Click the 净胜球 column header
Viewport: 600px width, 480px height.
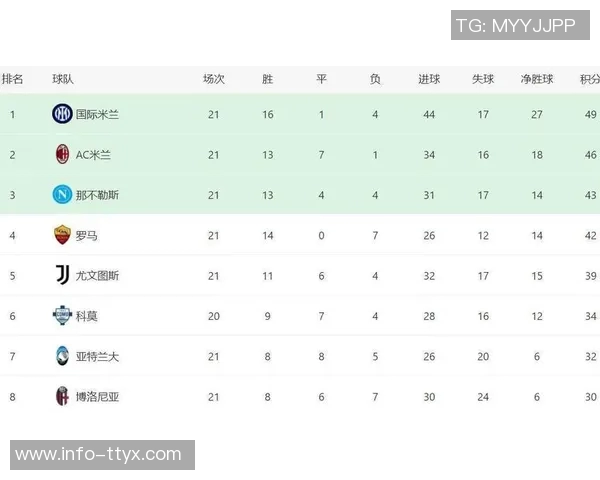point(537,79)
